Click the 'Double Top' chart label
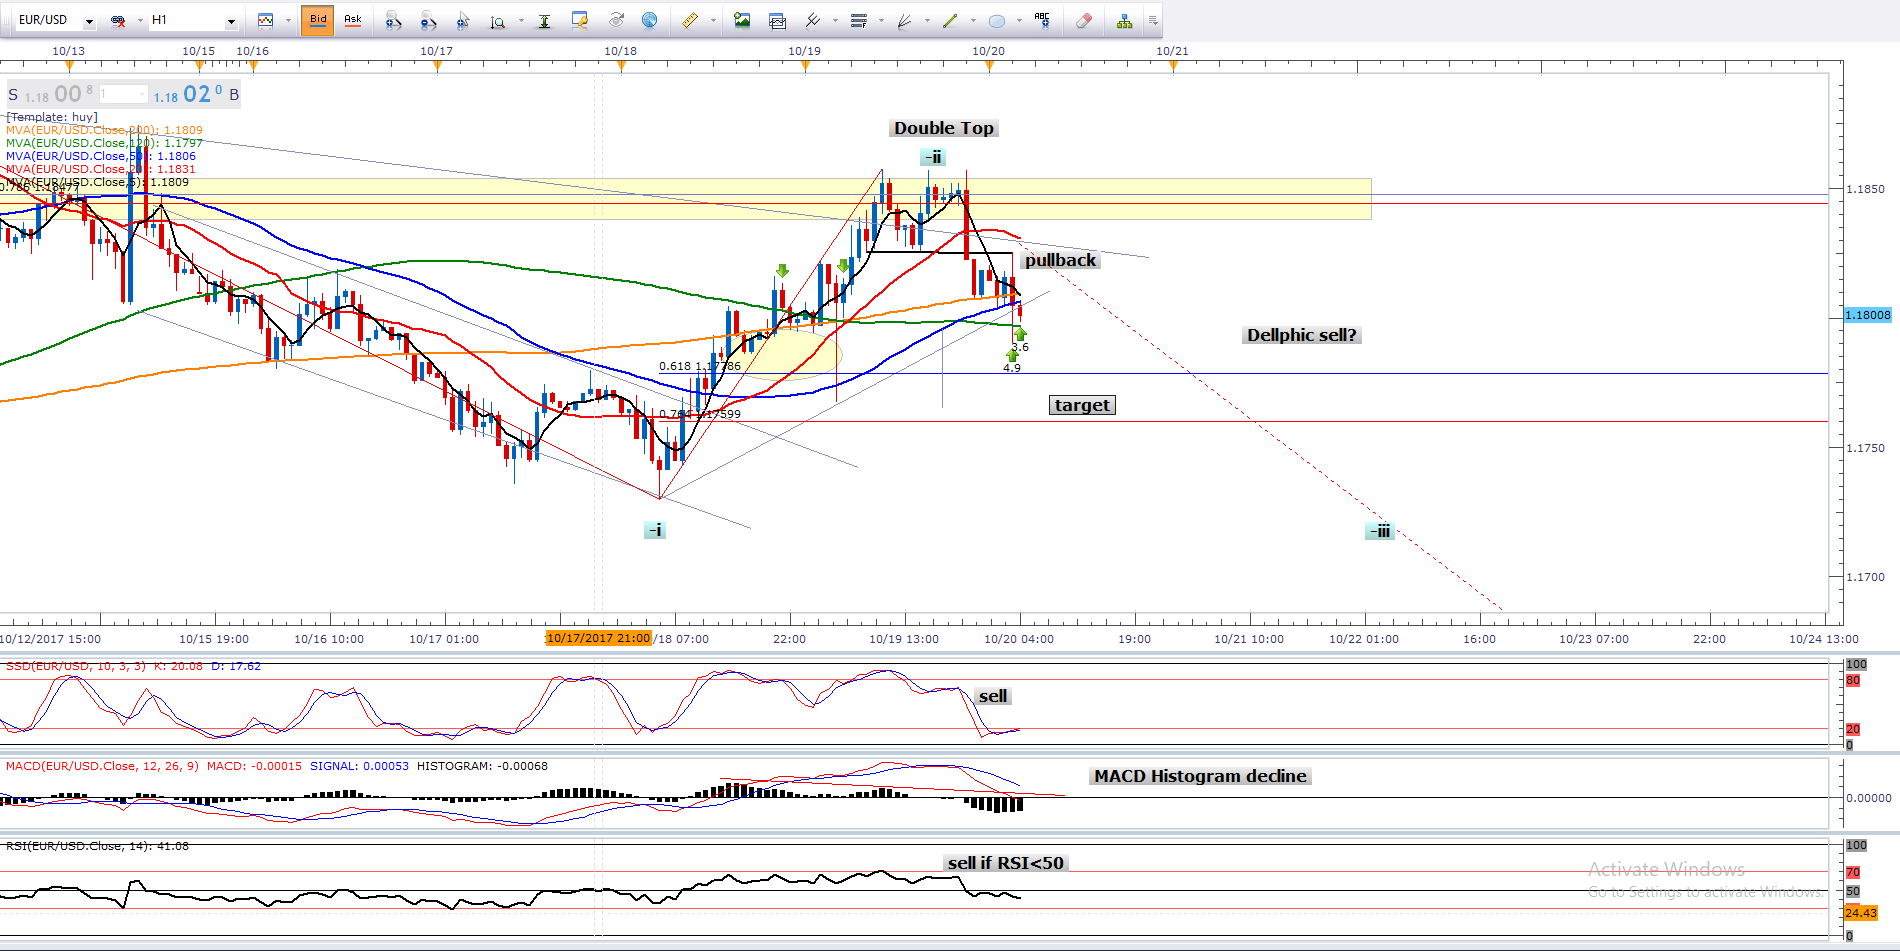 point(943,128)
